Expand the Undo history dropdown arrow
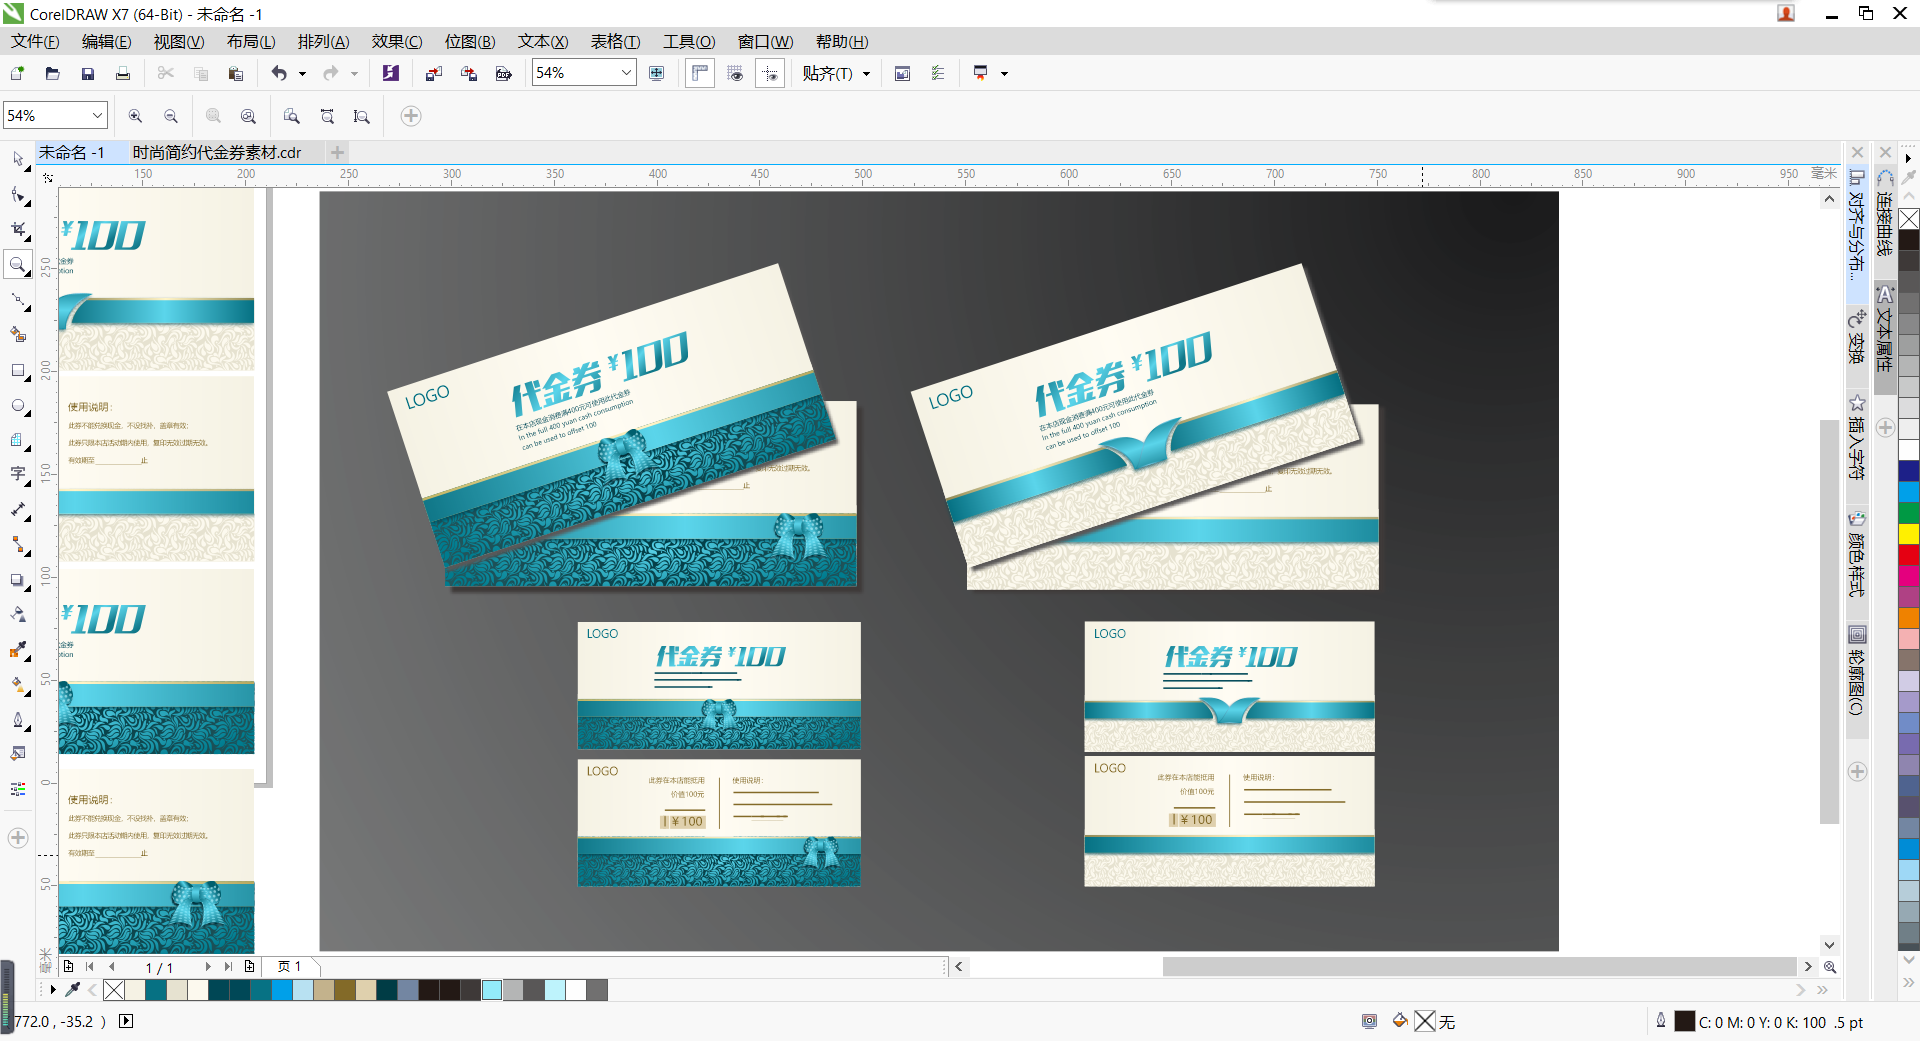Image resolution: width=1920 pixels, height=1041 pixels. (302, 73)
